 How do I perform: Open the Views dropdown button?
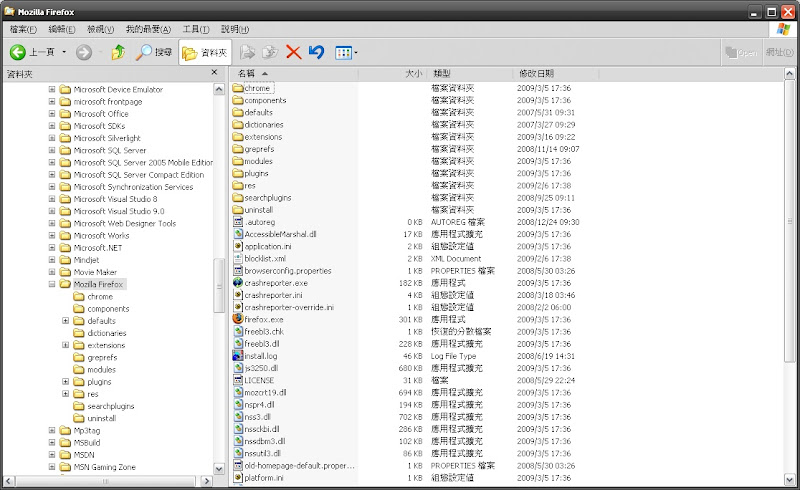point(346,53)
